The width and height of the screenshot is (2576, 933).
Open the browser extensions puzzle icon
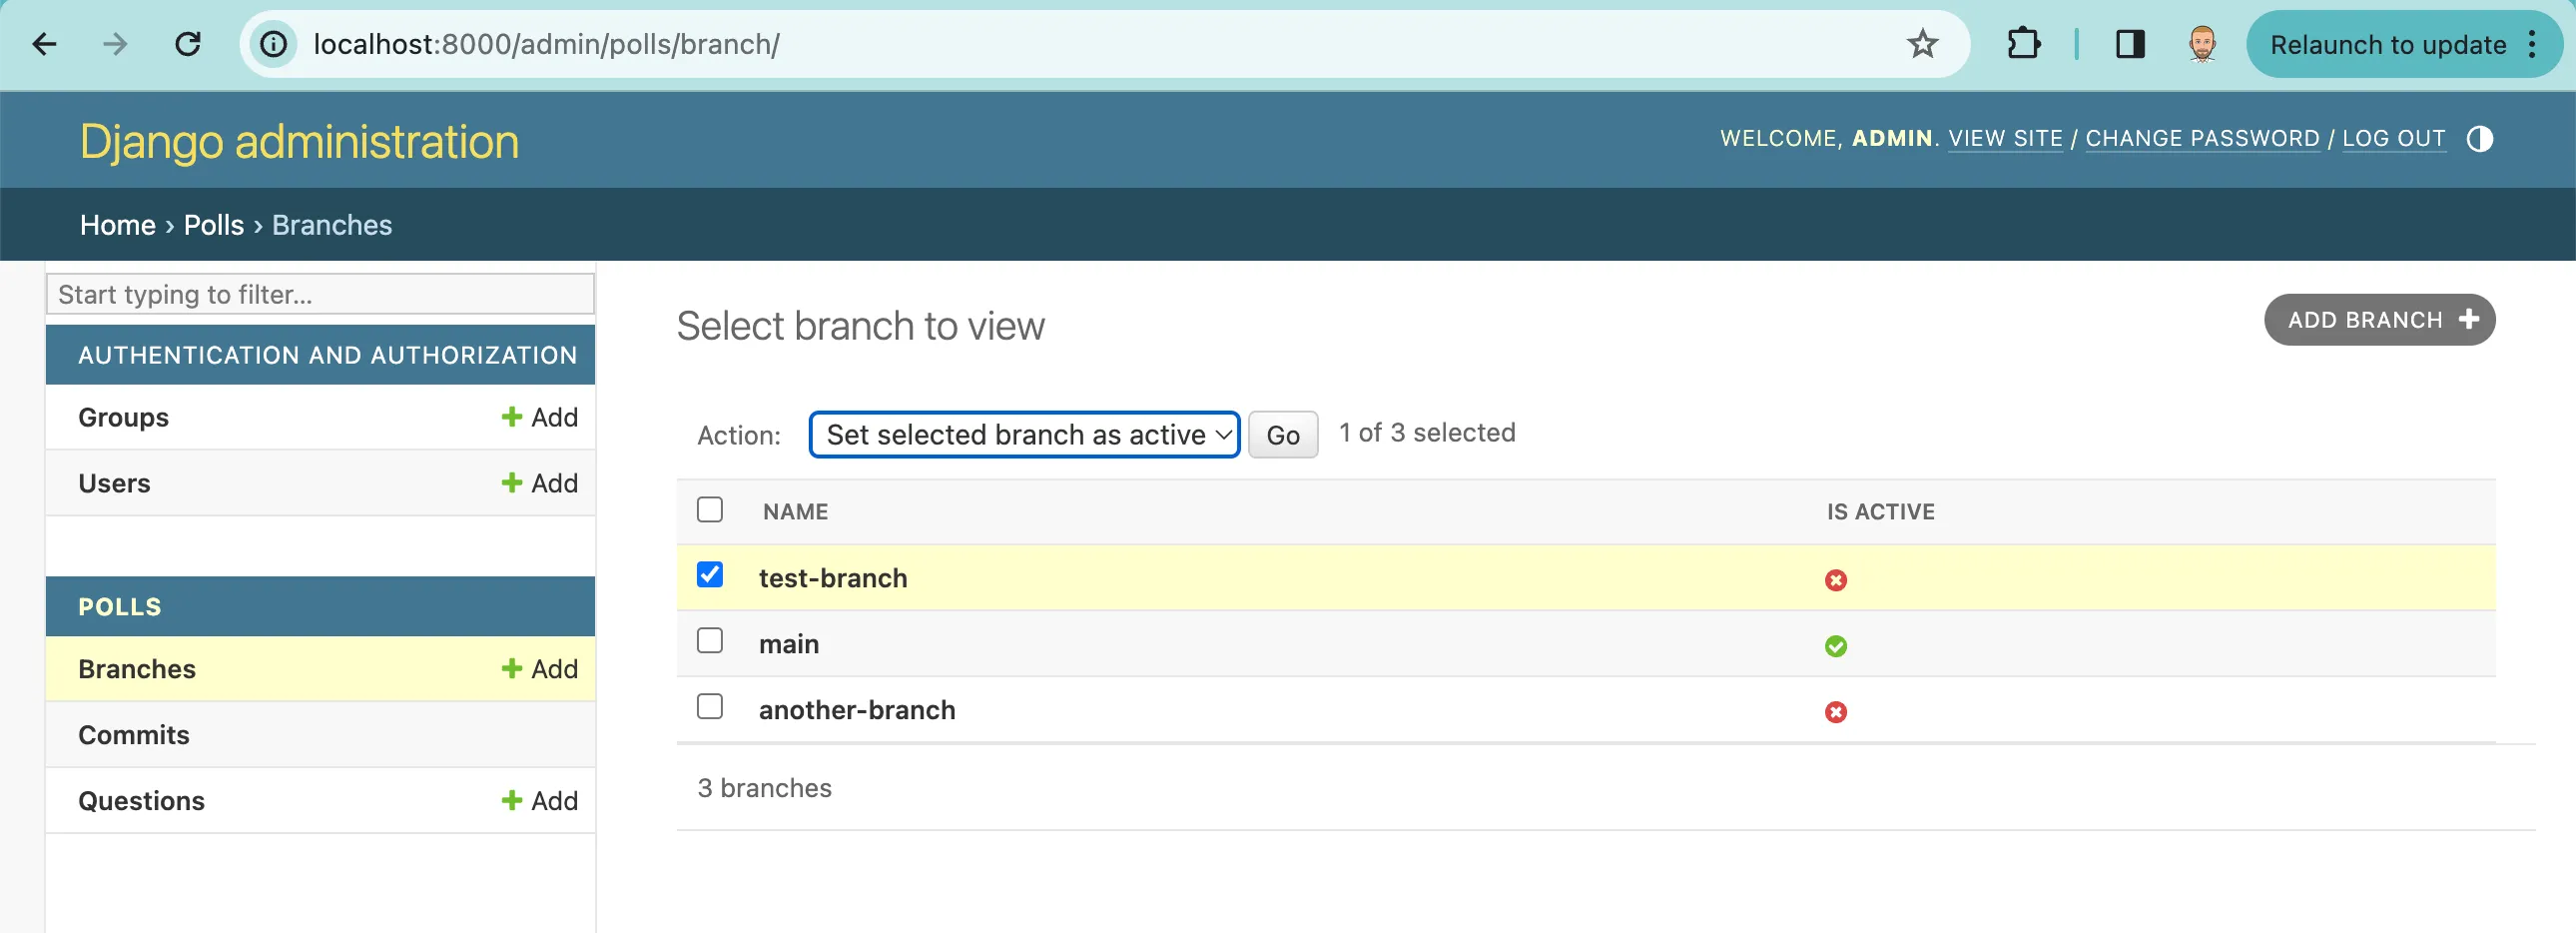[2025, 43]
